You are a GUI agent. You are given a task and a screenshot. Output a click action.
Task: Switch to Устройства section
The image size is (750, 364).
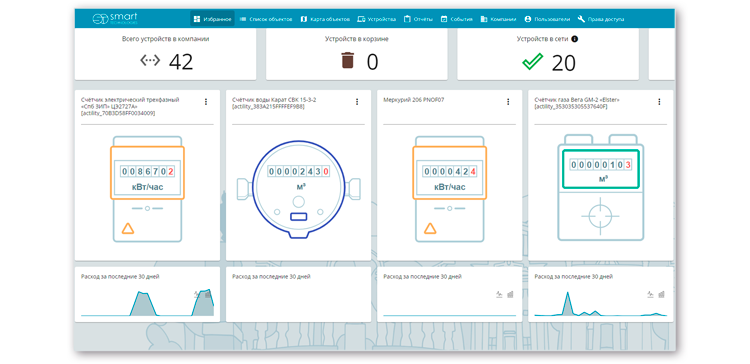pos(376,19)
